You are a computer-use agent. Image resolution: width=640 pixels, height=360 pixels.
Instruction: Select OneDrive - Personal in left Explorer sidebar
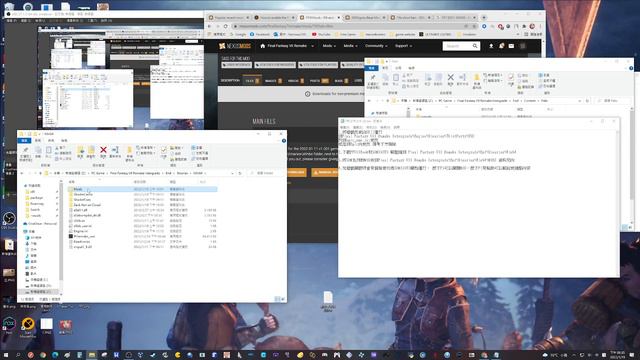(x=40, y=224)
